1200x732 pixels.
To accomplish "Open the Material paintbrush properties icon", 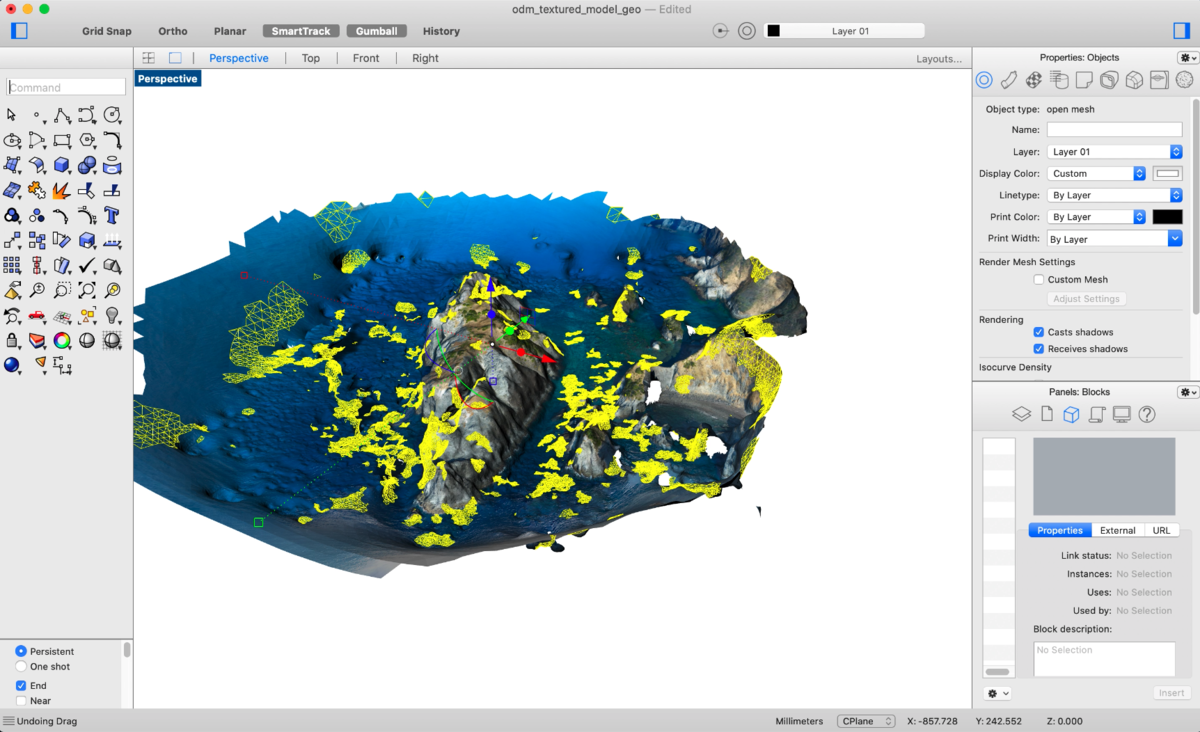I will 1009,80.
